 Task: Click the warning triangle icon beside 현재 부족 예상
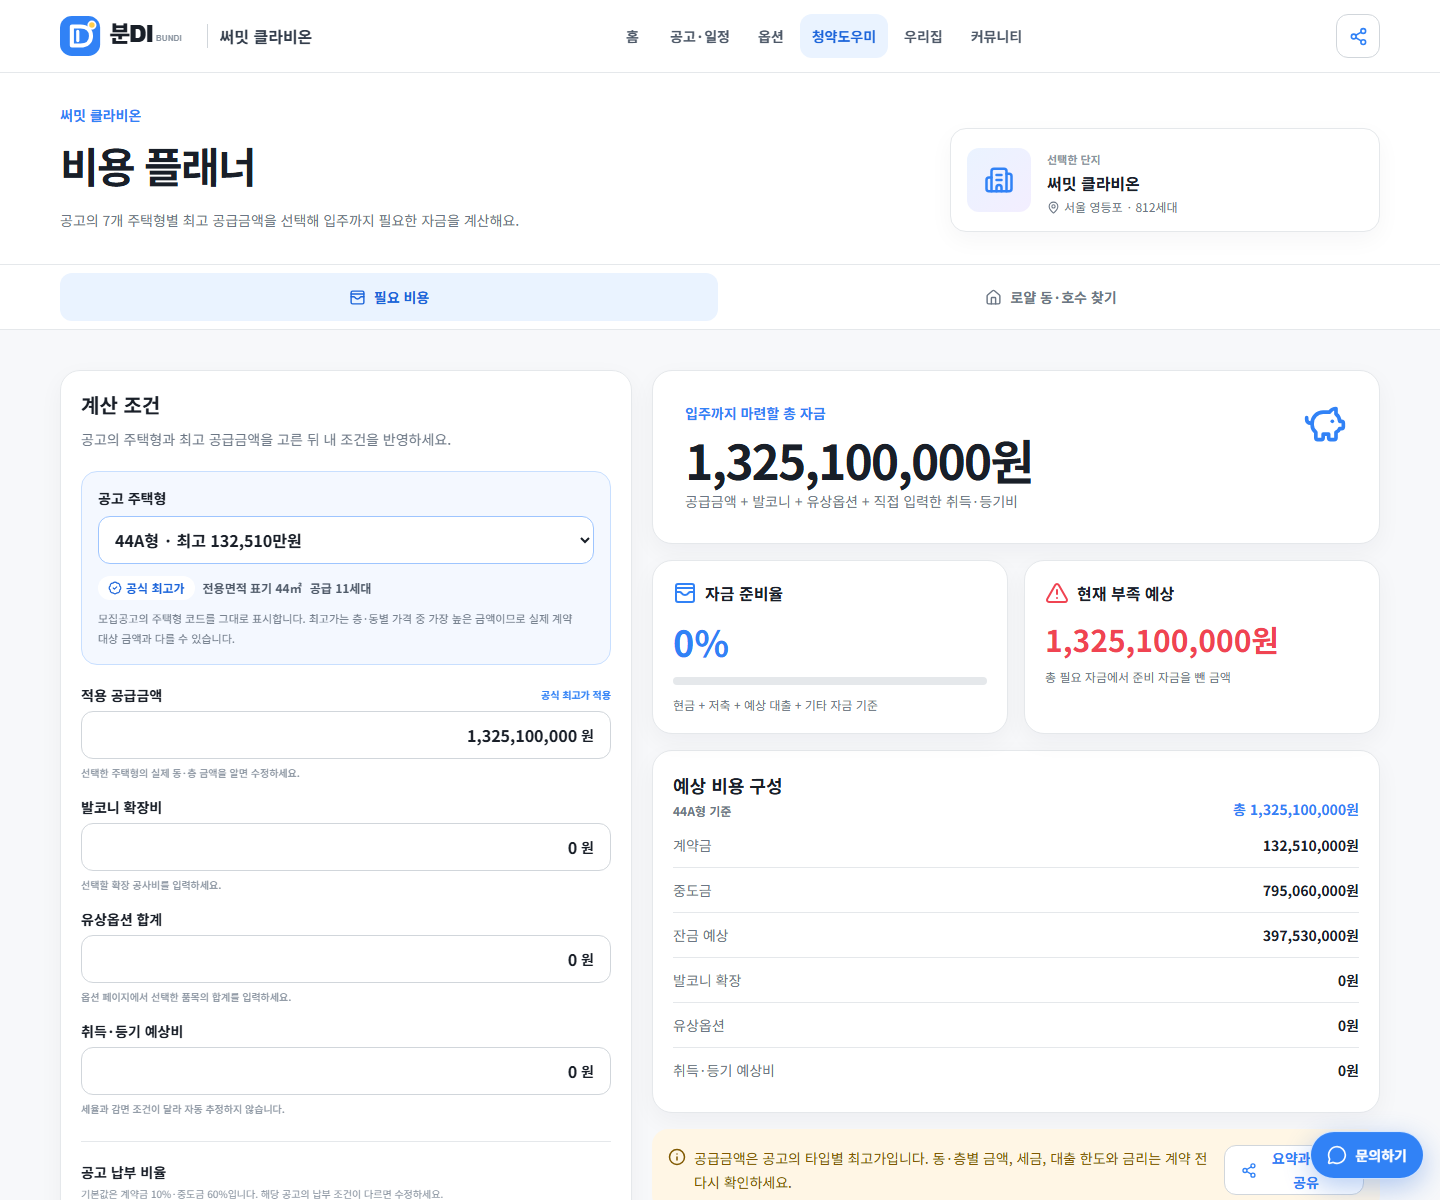coord(1057,593)
